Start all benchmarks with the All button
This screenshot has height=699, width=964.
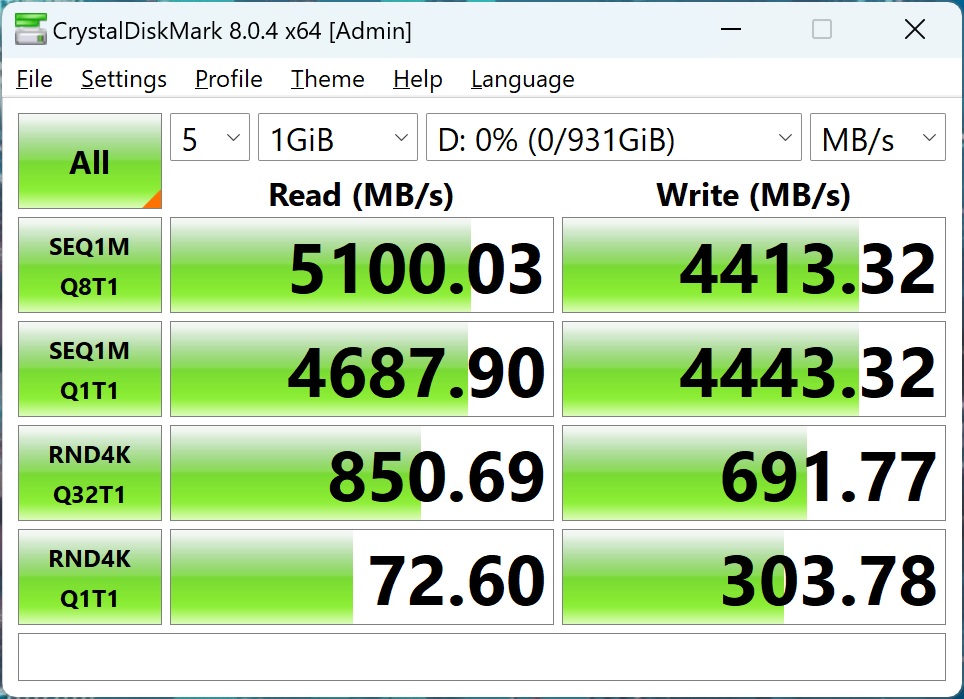click(x=90, y=161)
